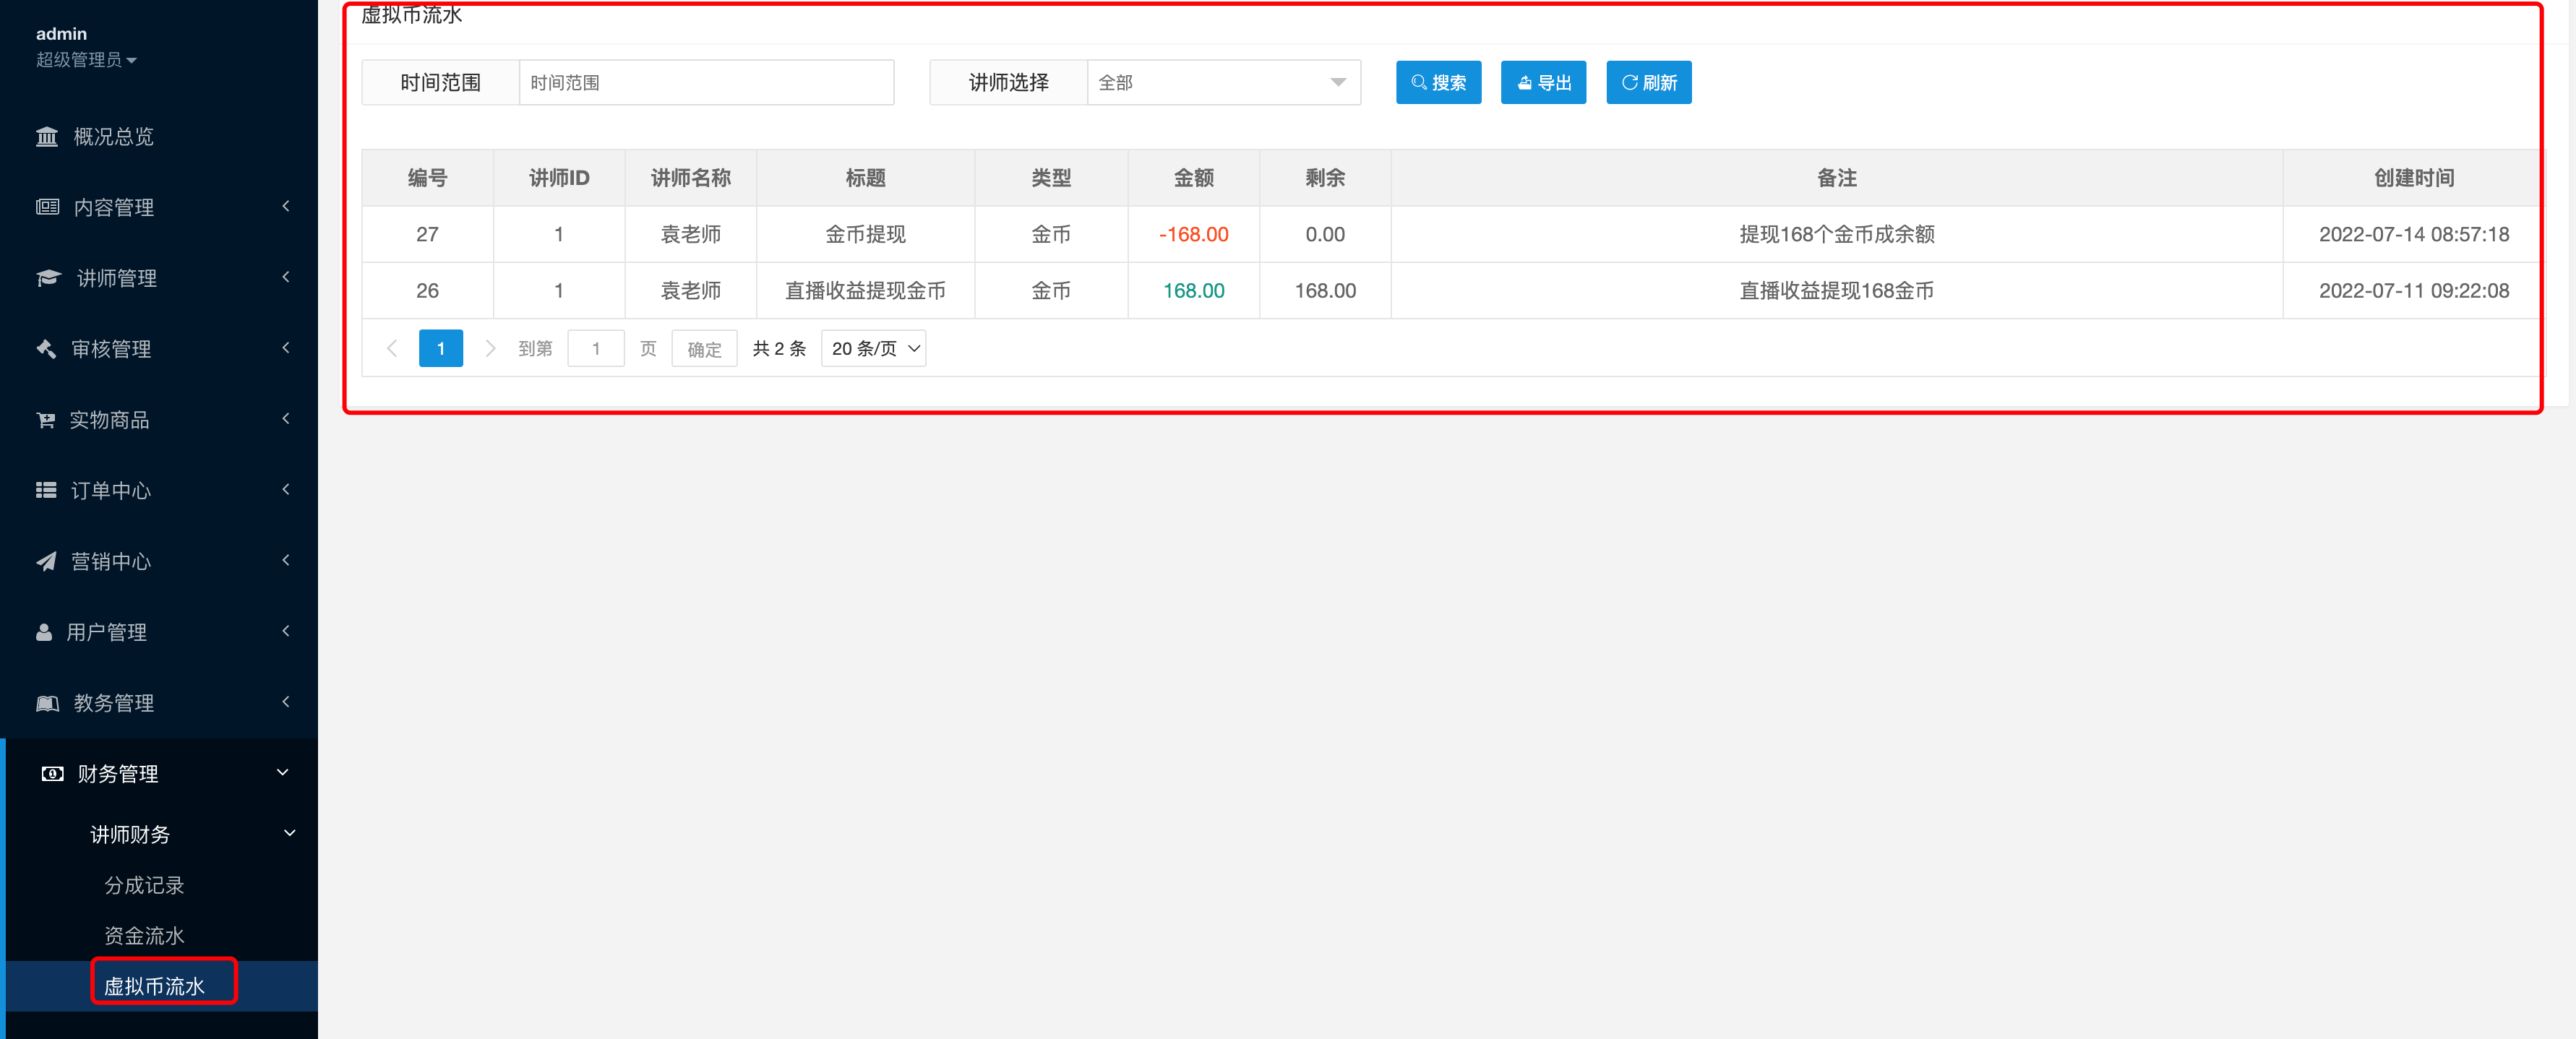
Task: Expand the 审核管理 chevron
Action: (x=286, y=348)
